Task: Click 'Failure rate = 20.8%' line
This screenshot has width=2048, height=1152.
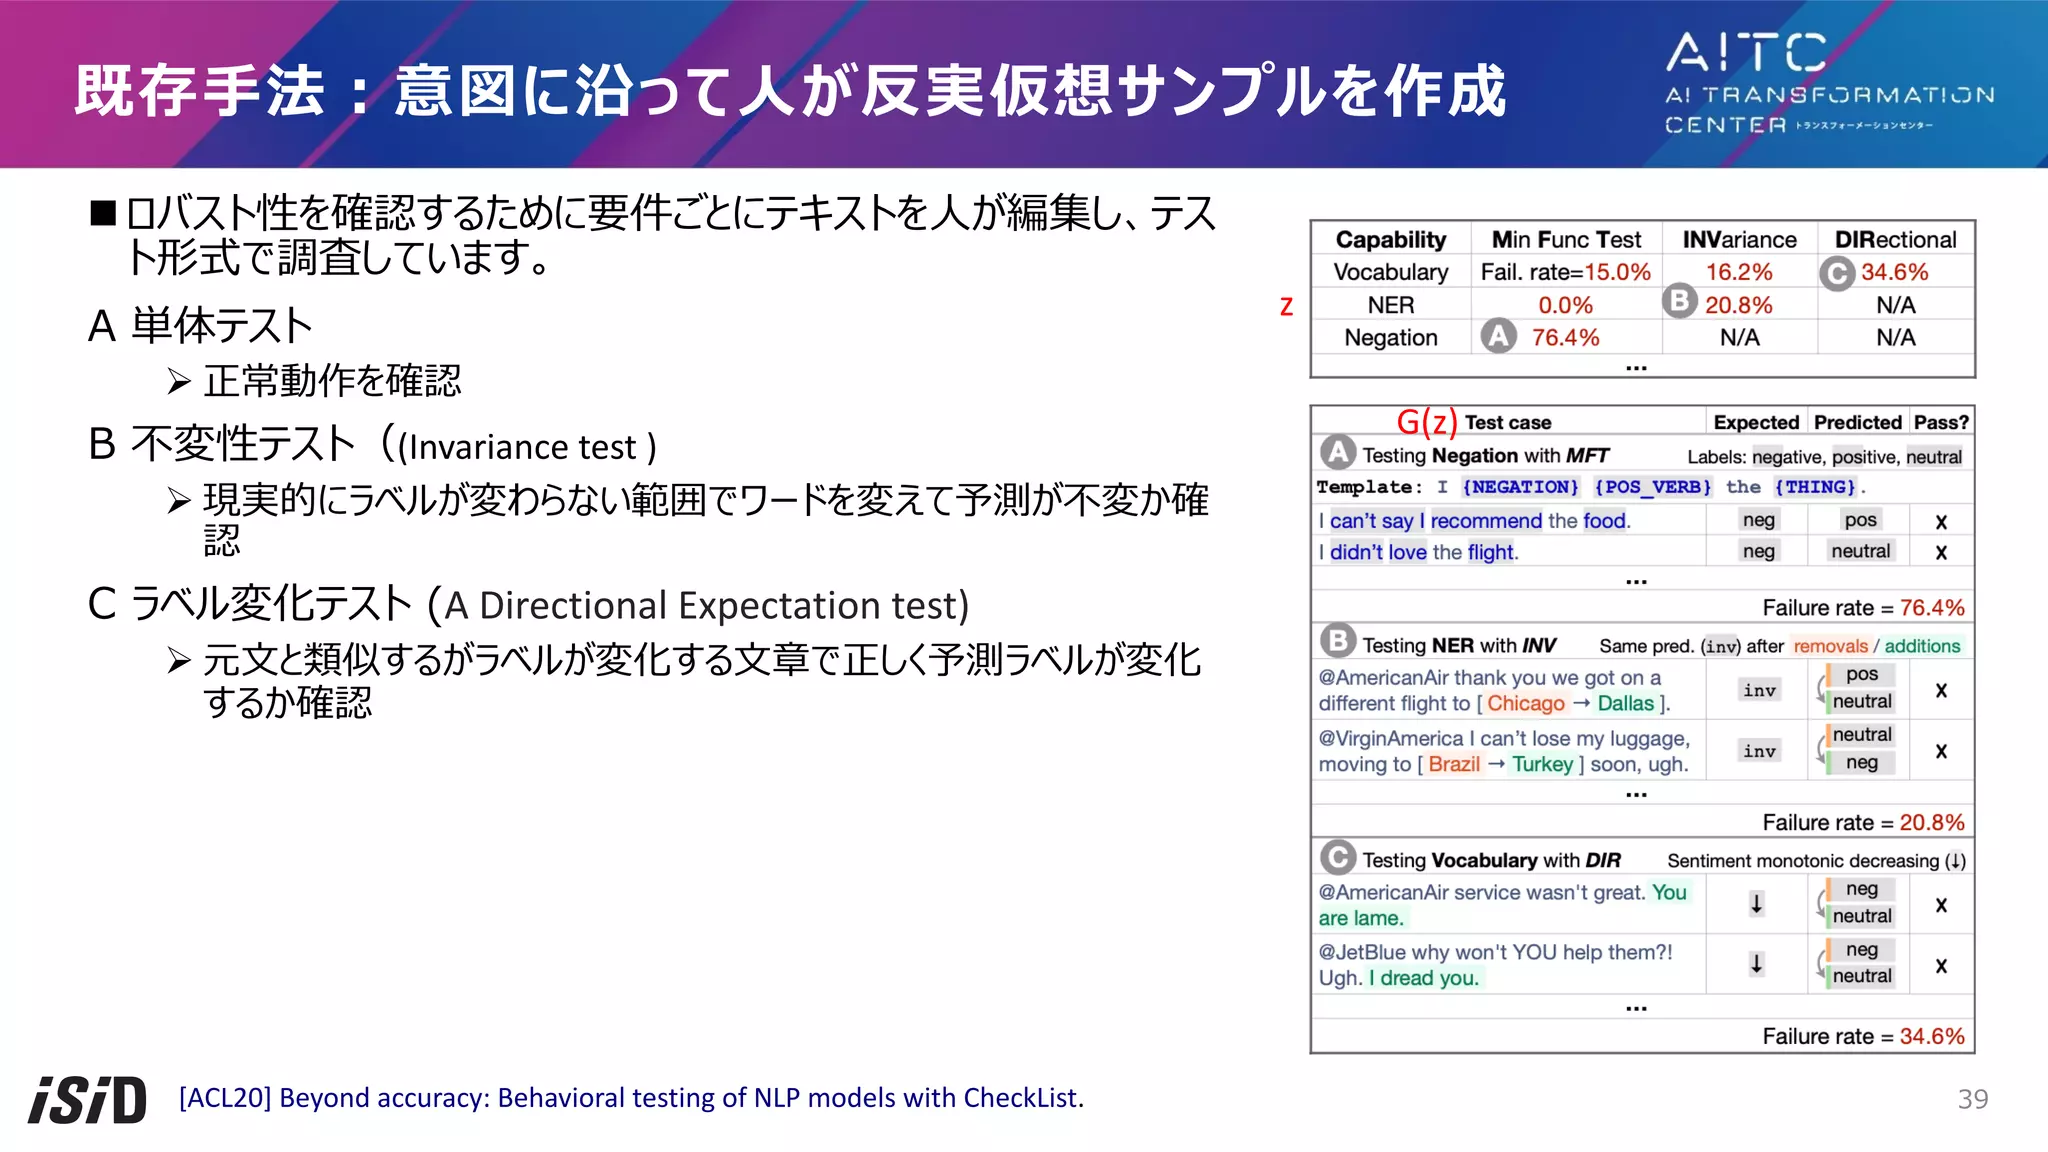Action: (x=1863, y=823)
